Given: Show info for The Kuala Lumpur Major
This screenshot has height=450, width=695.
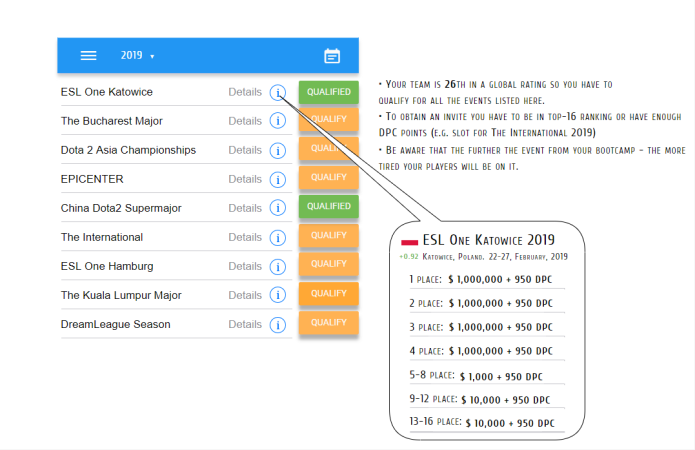Looking at the screenshot, I should 278,295.
